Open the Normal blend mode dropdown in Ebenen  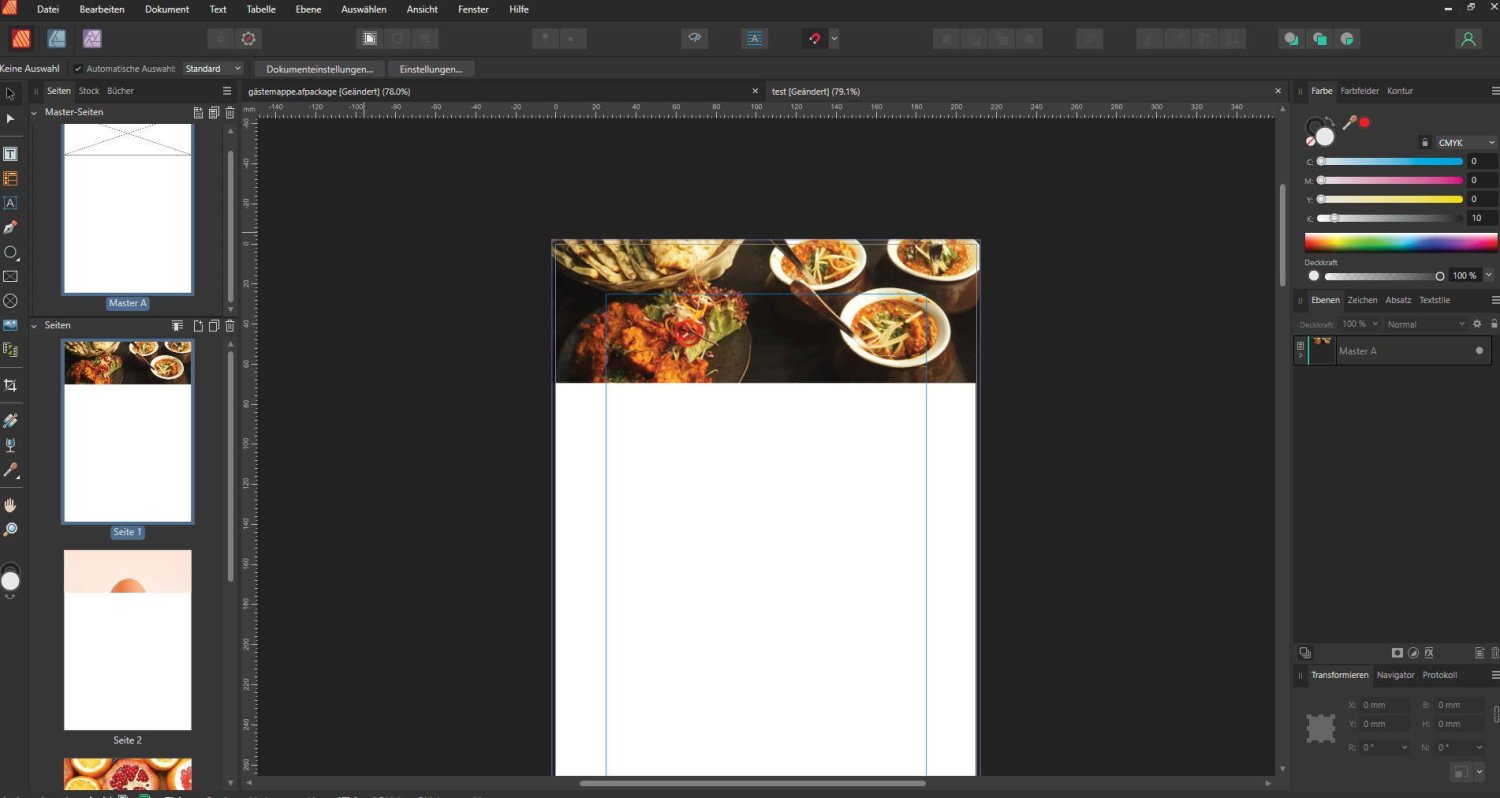click(1424, 323)
